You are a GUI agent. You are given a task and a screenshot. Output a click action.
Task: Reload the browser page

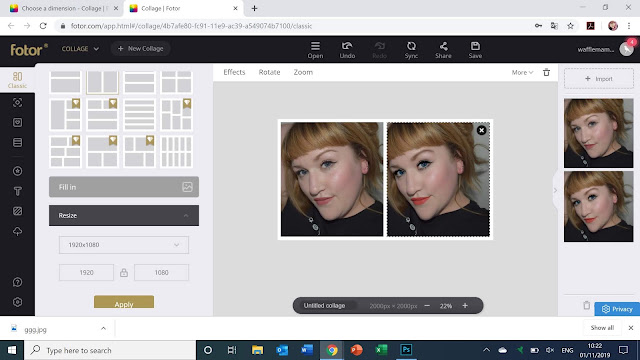click(43, 26)
